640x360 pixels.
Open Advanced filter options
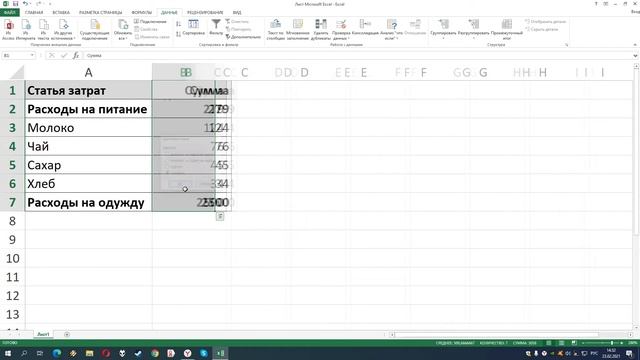pos(243,37)
